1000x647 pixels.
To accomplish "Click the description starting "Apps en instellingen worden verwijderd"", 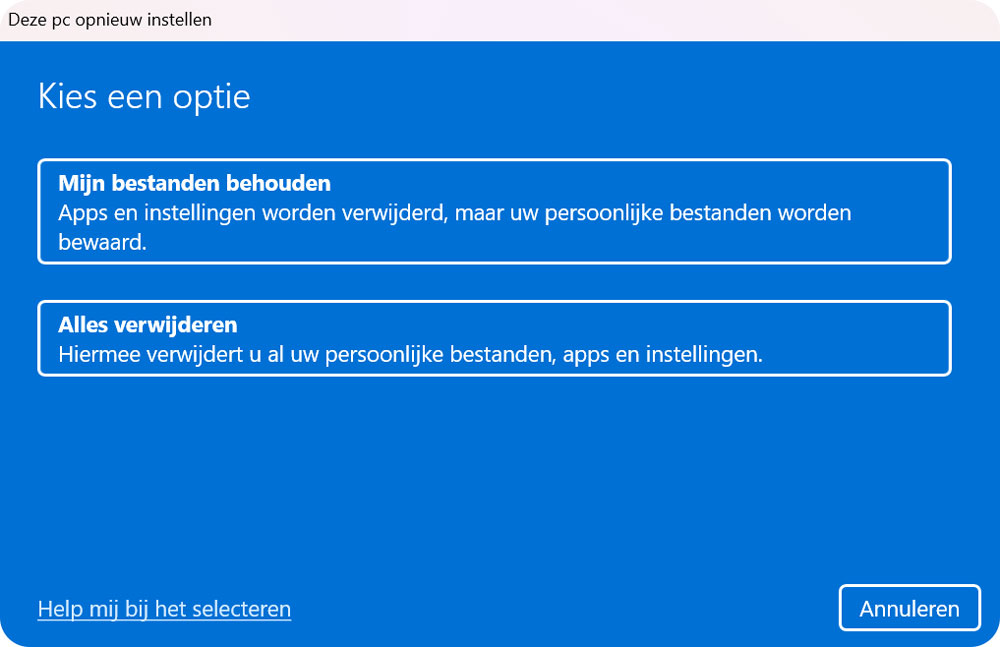I will [x=454, y=214].
